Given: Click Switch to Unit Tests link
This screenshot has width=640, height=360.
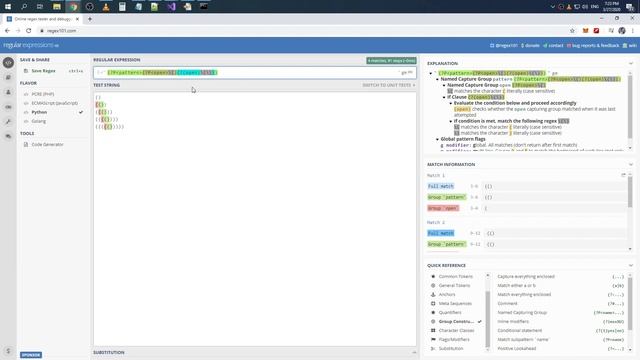Looking at the screenshot, I should point(389,85).
